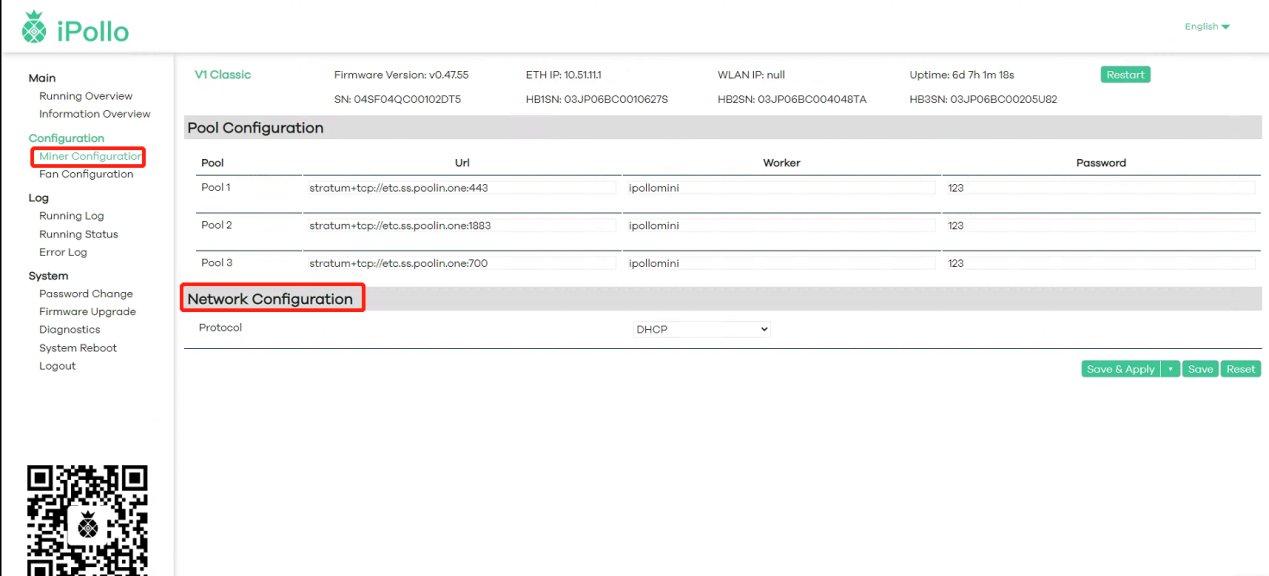
Task: Open the English language dropdown
Action: click(1207, 27)
